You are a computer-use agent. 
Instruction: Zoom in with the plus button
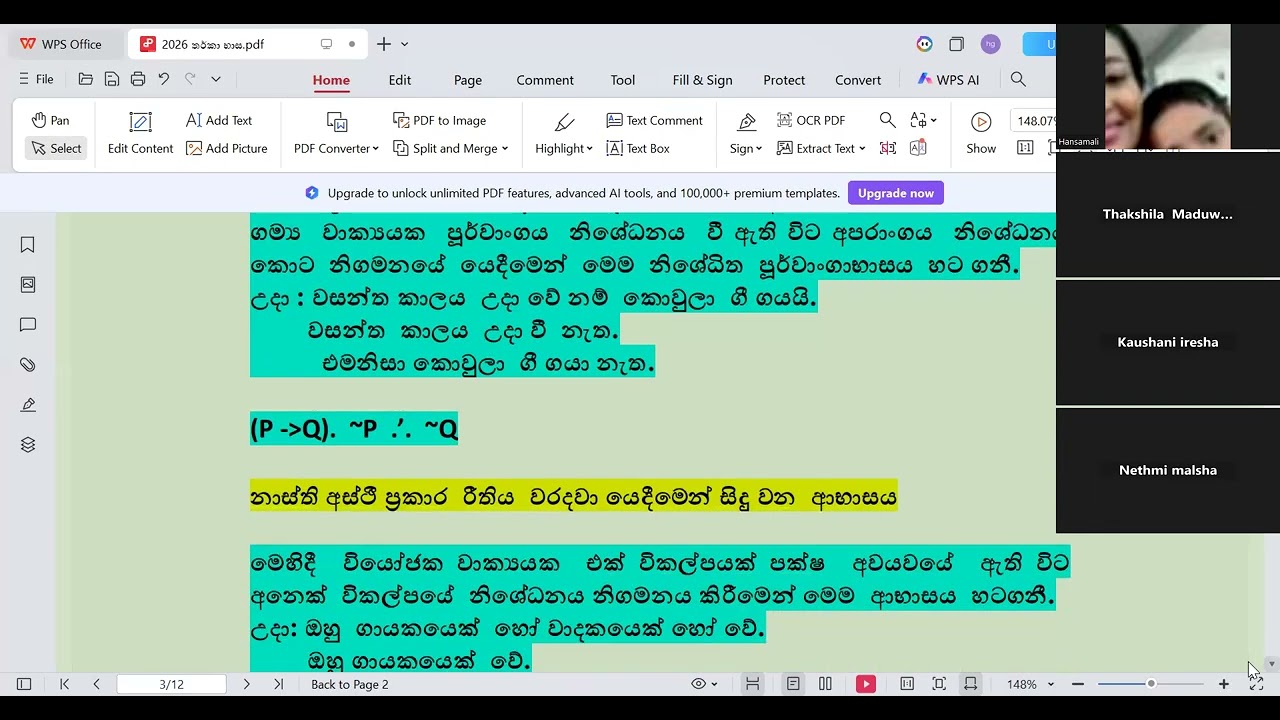[x=1223, y=684]
